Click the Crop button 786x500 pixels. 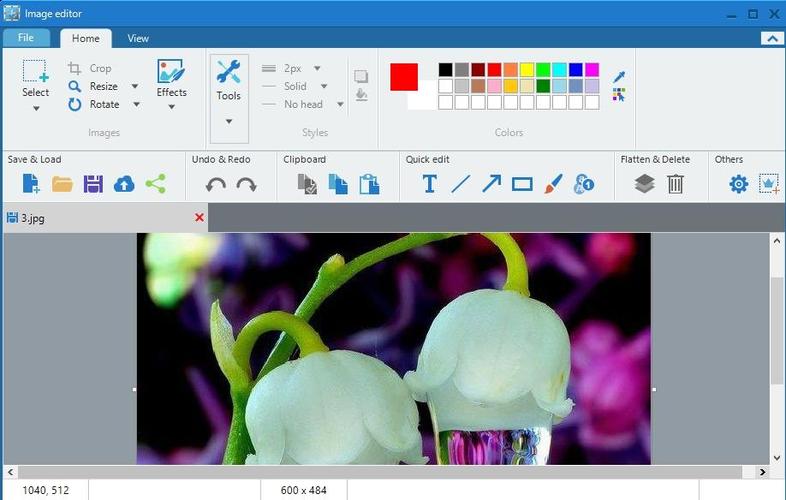click(90, 68)
